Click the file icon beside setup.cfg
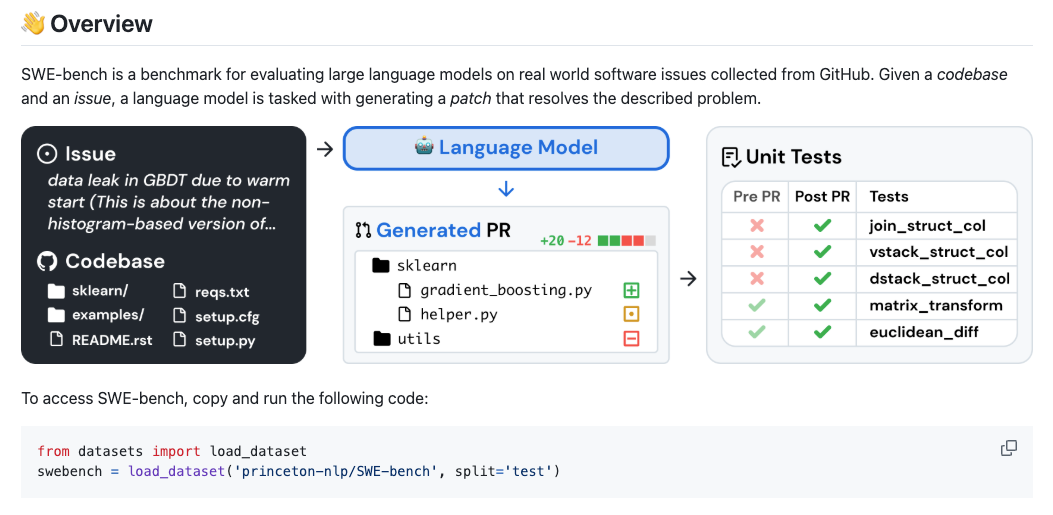1053x515 pixels. [179, 316]
